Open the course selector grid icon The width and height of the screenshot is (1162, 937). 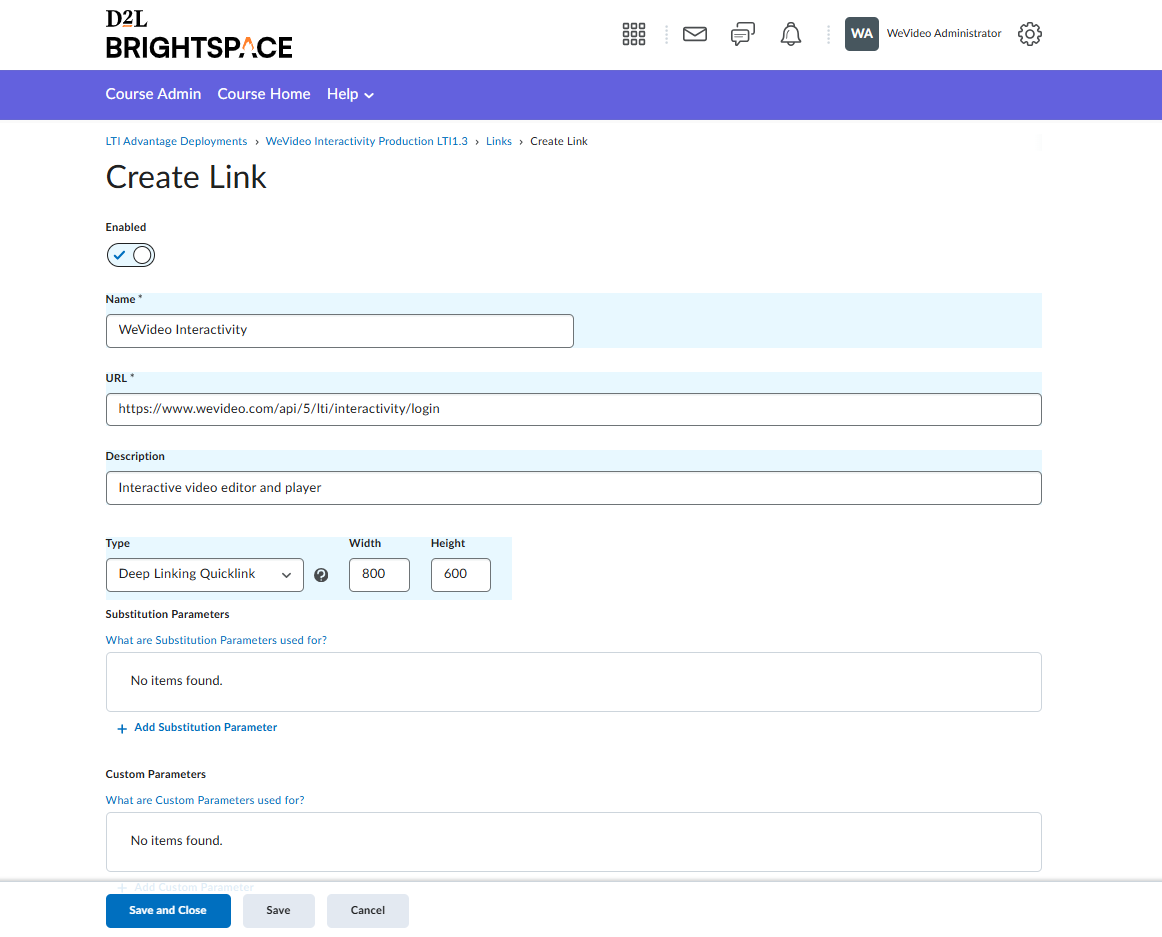coord(634,34)
